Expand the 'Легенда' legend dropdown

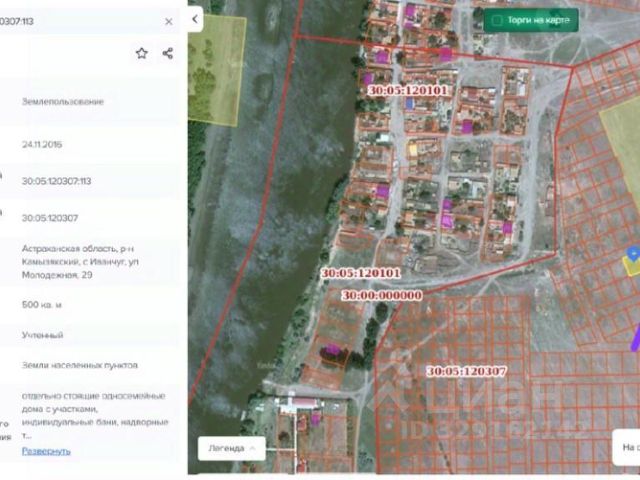pyautogui.click(x=231, y=448)
